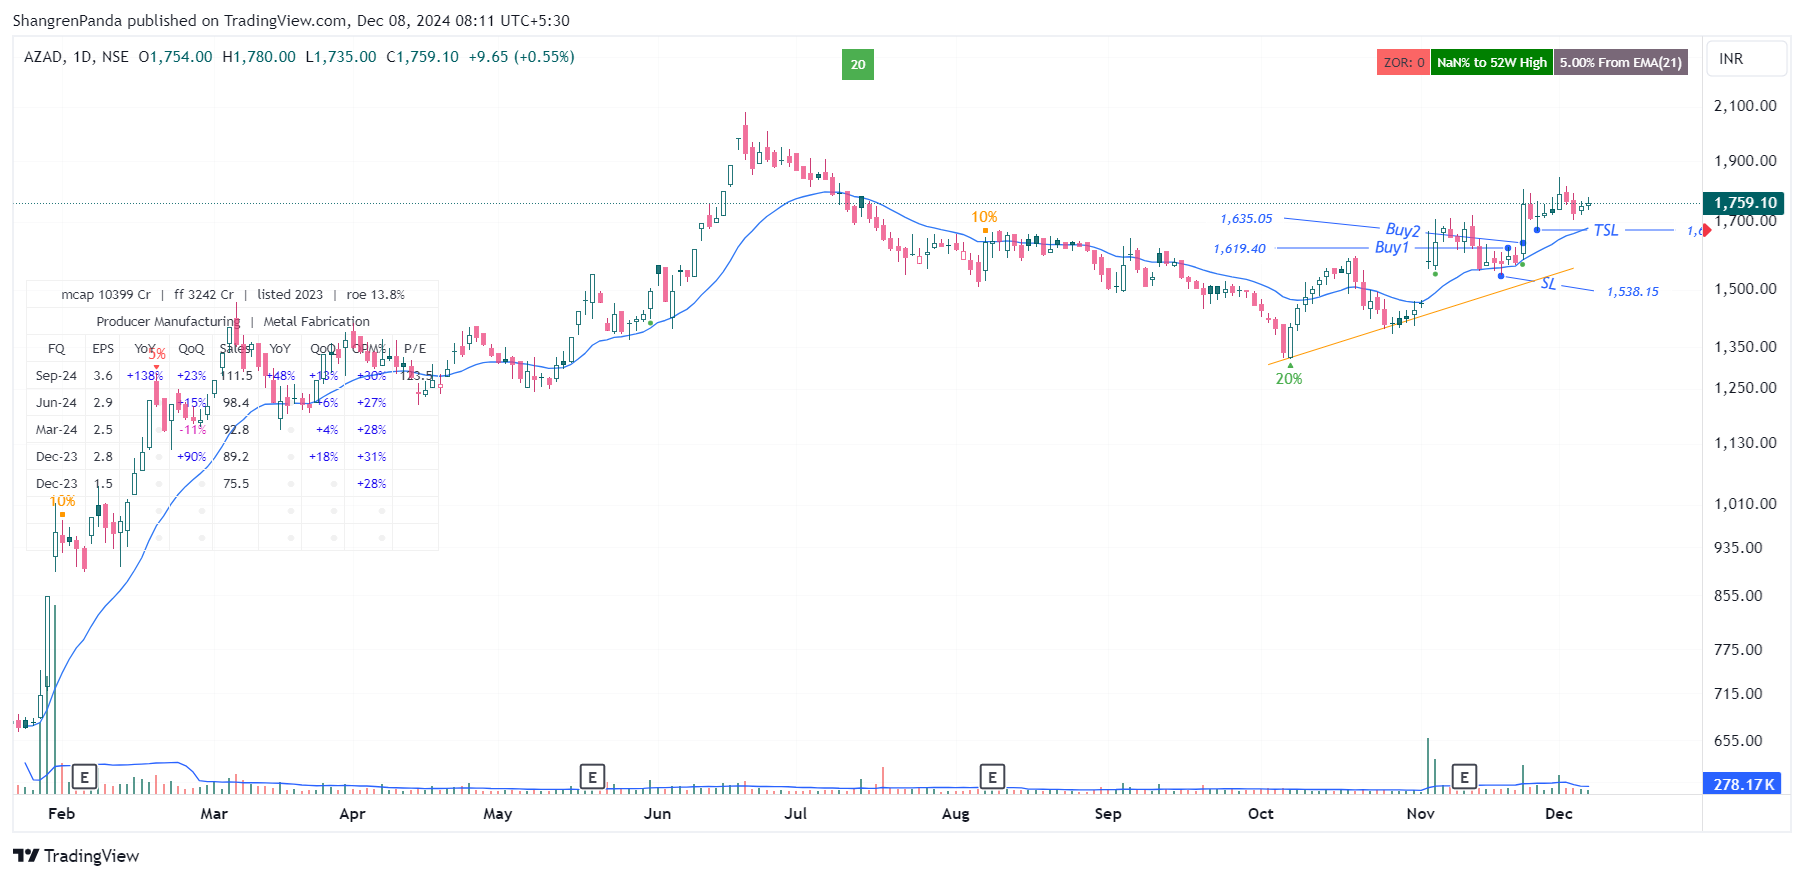Click the low price L1,735.00
Viewport: 1804px width, 879px height.
click(x=341, y=57)
